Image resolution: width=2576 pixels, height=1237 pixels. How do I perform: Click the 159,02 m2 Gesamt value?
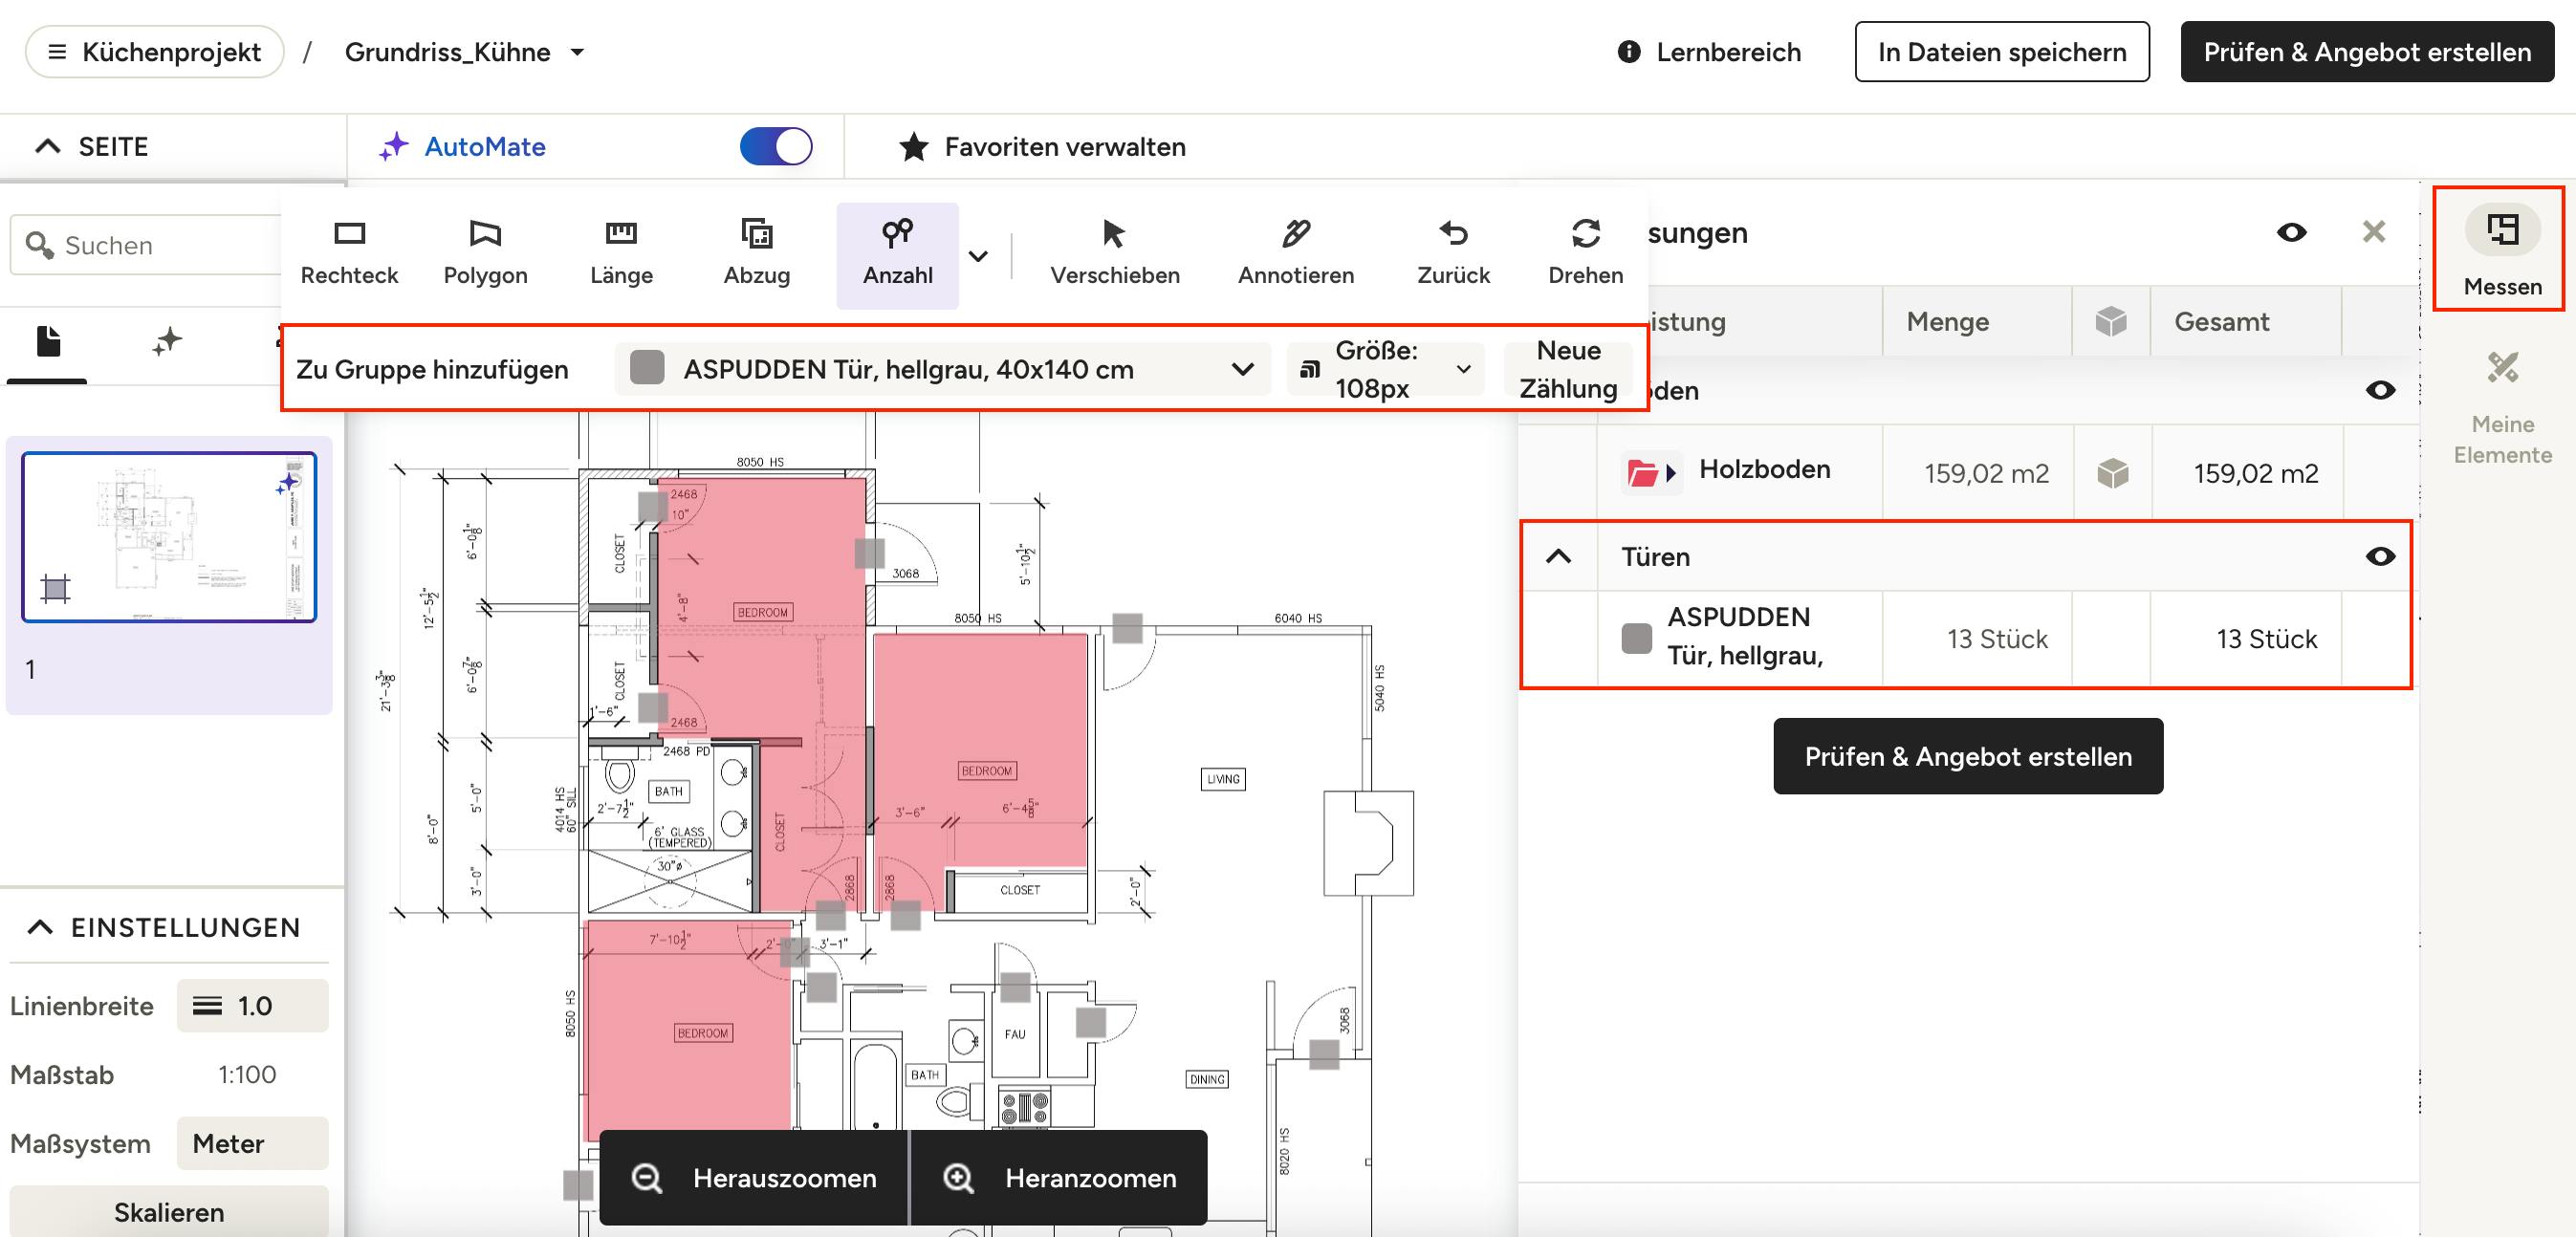[2256, 473]
